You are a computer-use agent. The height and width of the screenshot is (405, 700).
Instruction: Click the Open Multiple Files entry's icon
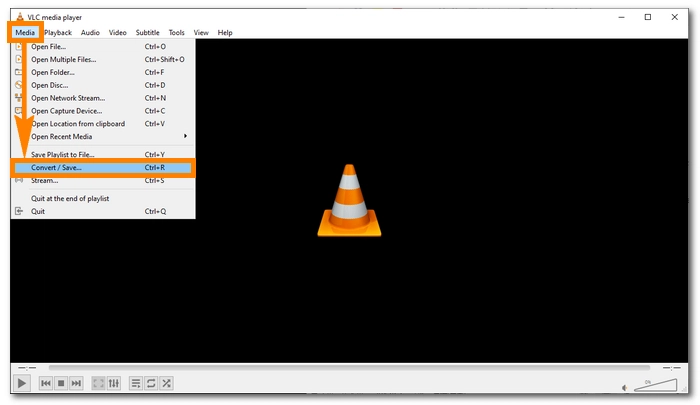click(x=19, y=59)
